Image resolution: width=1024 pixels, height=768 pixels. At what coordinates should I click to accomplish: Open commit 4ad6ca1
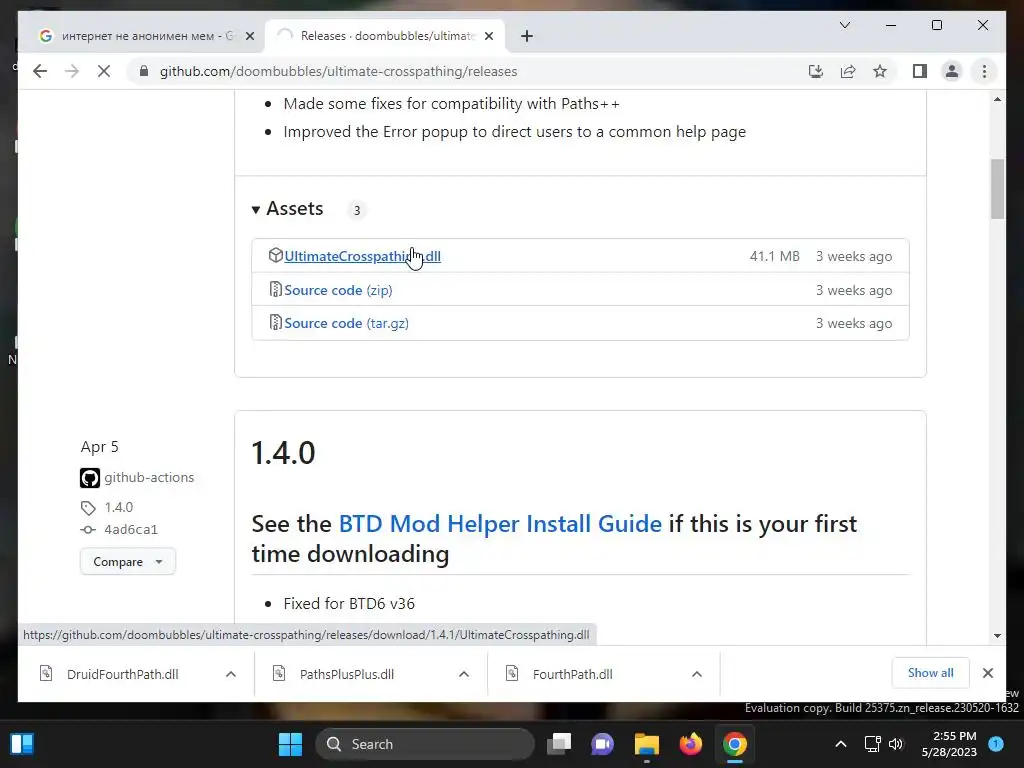tap(131, 530)
